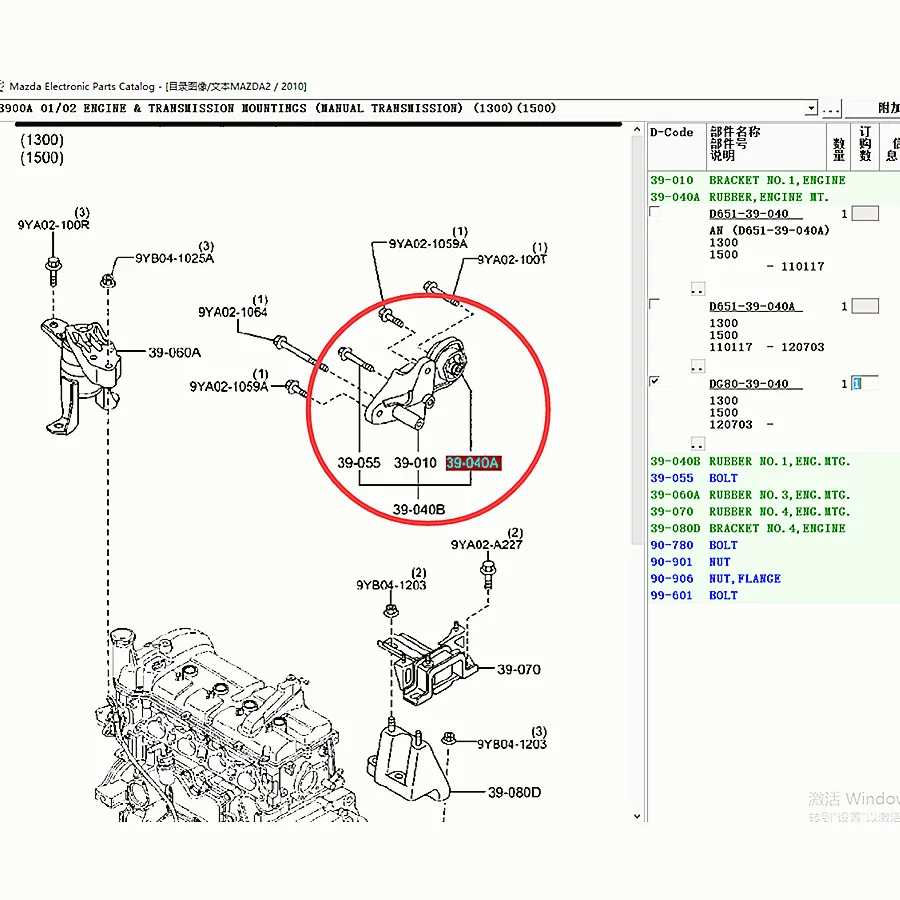Viewport: 900px width, 900px height.
Task: Click the "AN (D651-39-040A)" note text
Action: coord(770,231)
